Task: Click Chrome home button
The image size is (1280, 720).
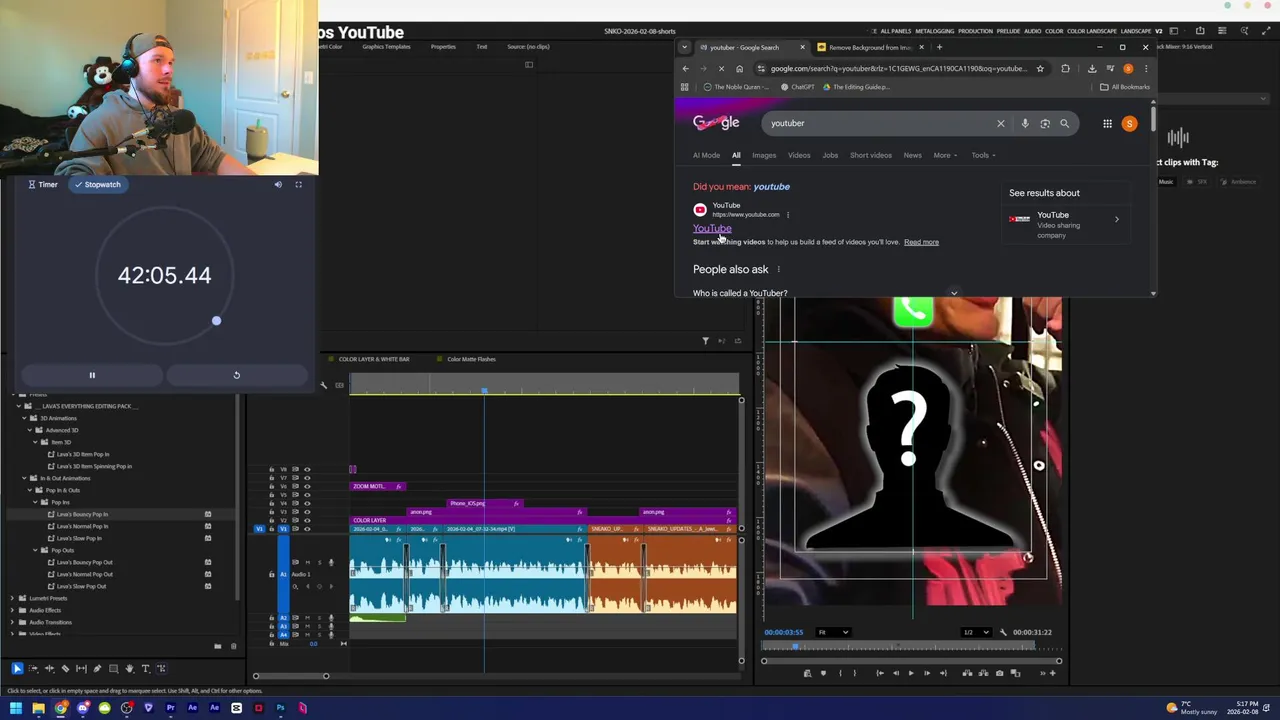Action: 739,69
